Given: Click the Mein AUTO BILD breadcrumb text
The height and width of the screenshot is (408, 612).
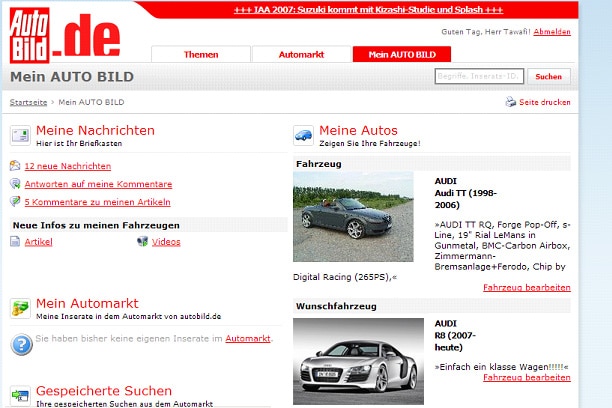Looking at the screenshot, I should 91,102.
